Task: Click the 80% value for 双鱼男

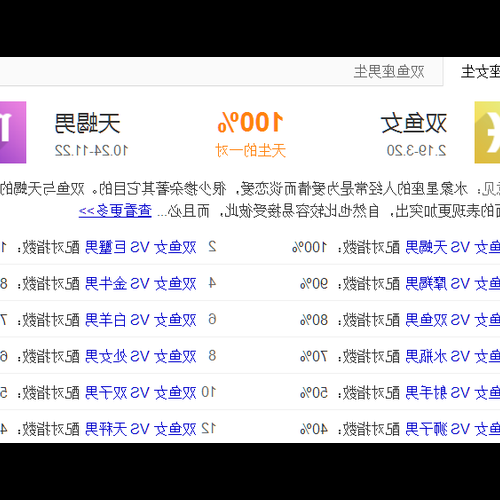Action: click(x=314, y=320)
